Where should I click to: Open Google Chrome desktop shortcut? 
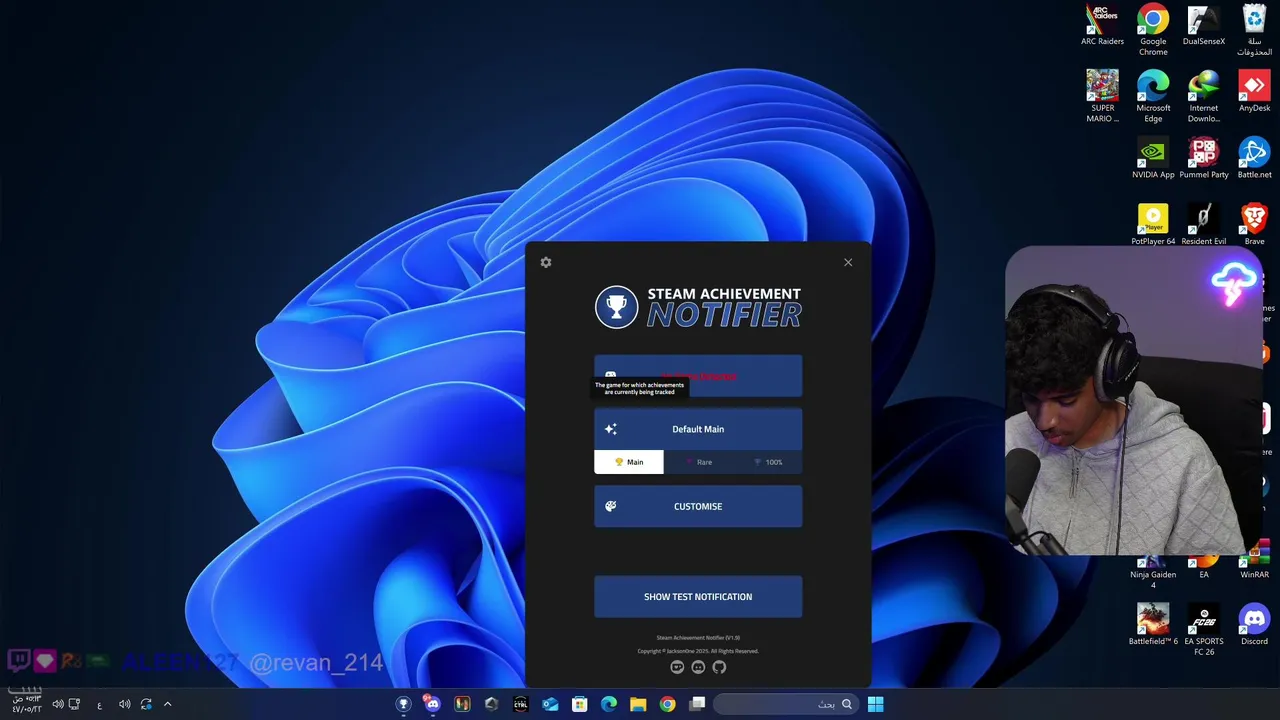tap(1153, 30)
